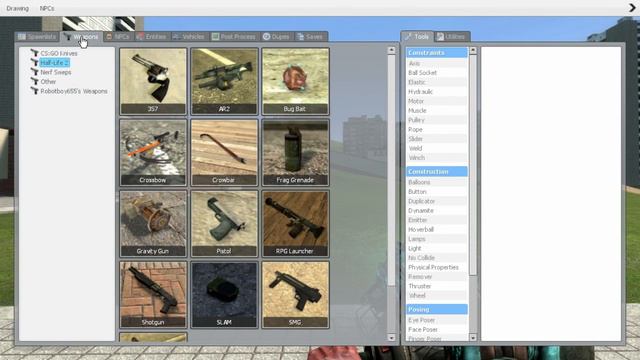This screenshot has width=640, height=360.
Task: Pick the Winch tool
Action: [x=437, y=158]
